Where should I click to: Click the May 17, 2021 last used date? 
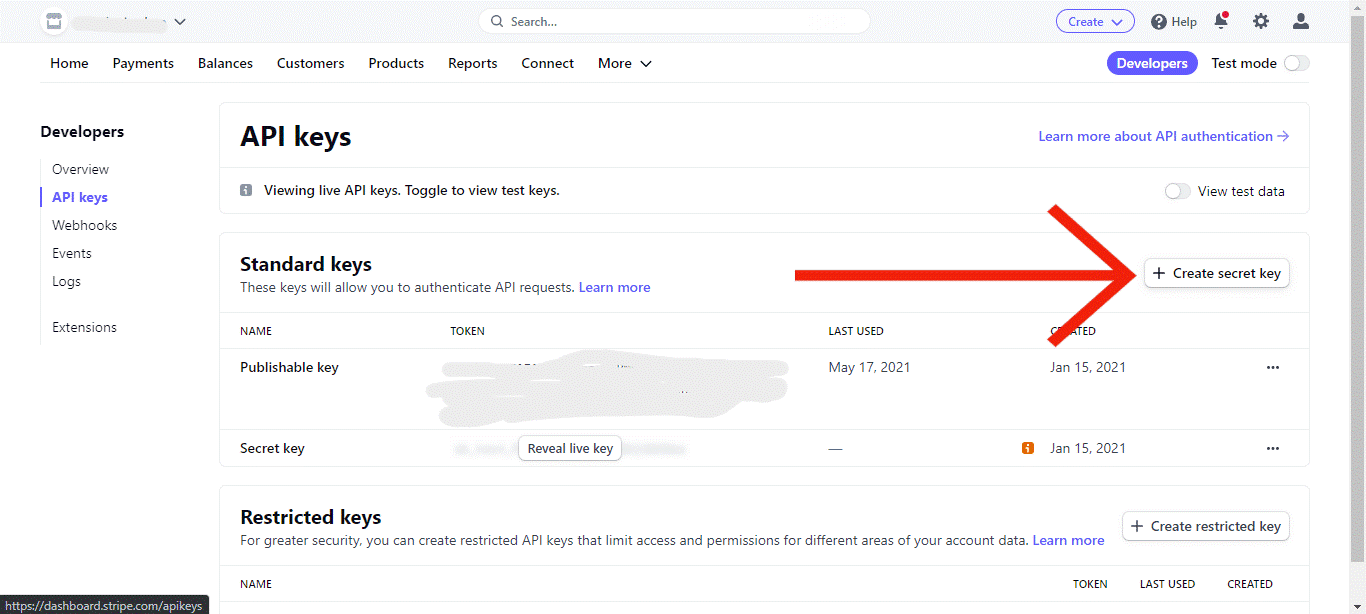coord(869,367)
